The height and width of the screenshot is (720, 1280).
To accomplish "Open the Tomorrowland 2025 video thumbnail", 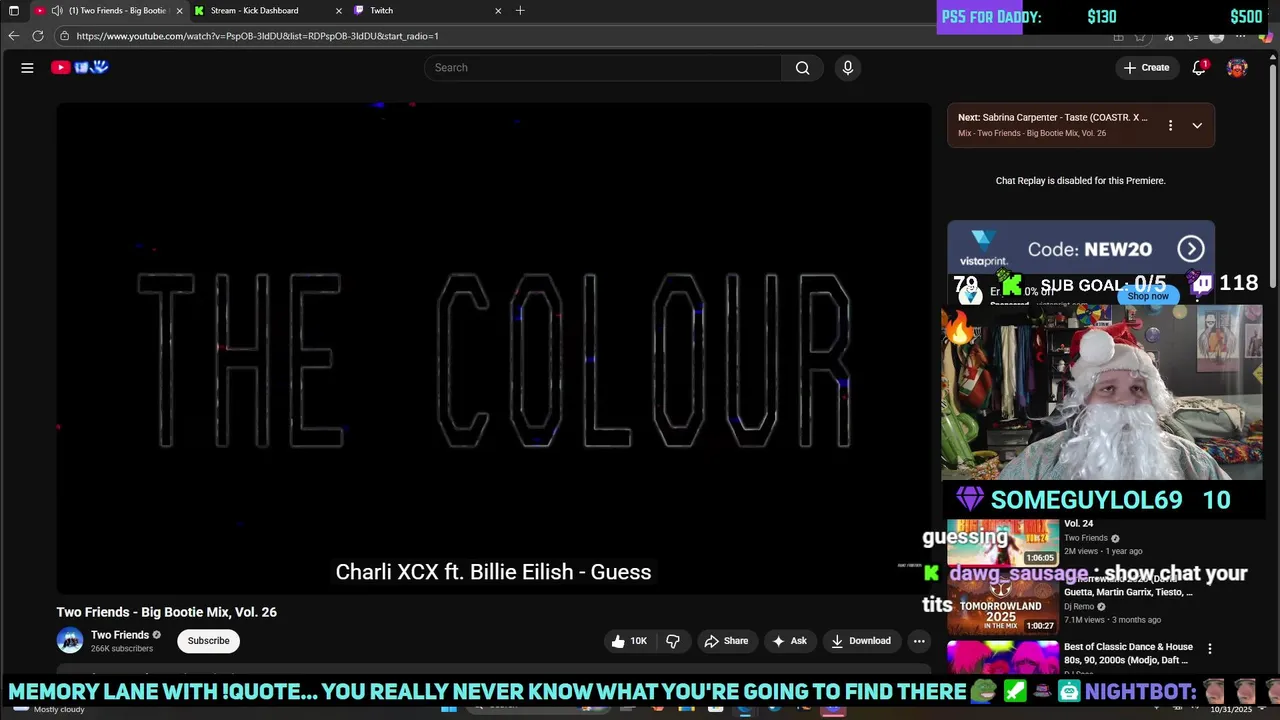I will (1002, 603).
